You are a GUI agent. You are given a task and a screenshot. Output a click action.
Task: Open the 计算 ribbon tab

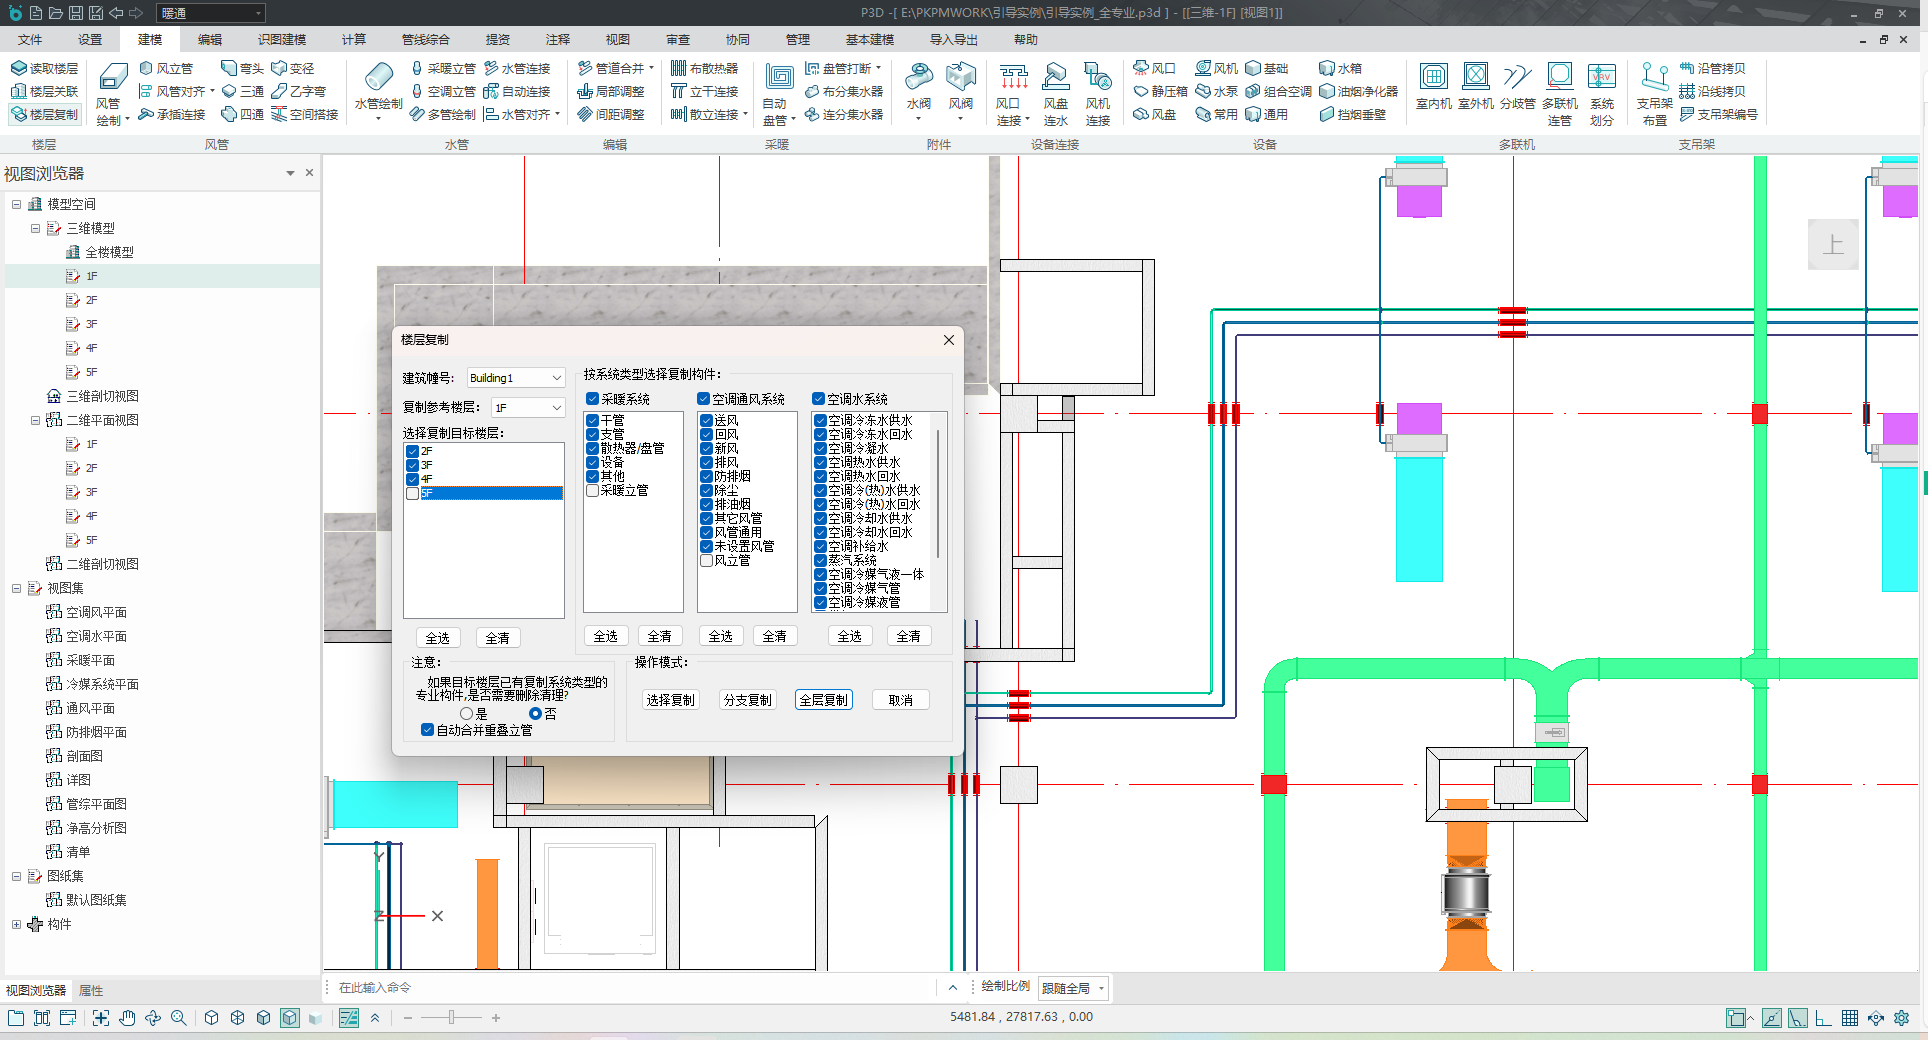pyautogui.click(x=353, y=40)
